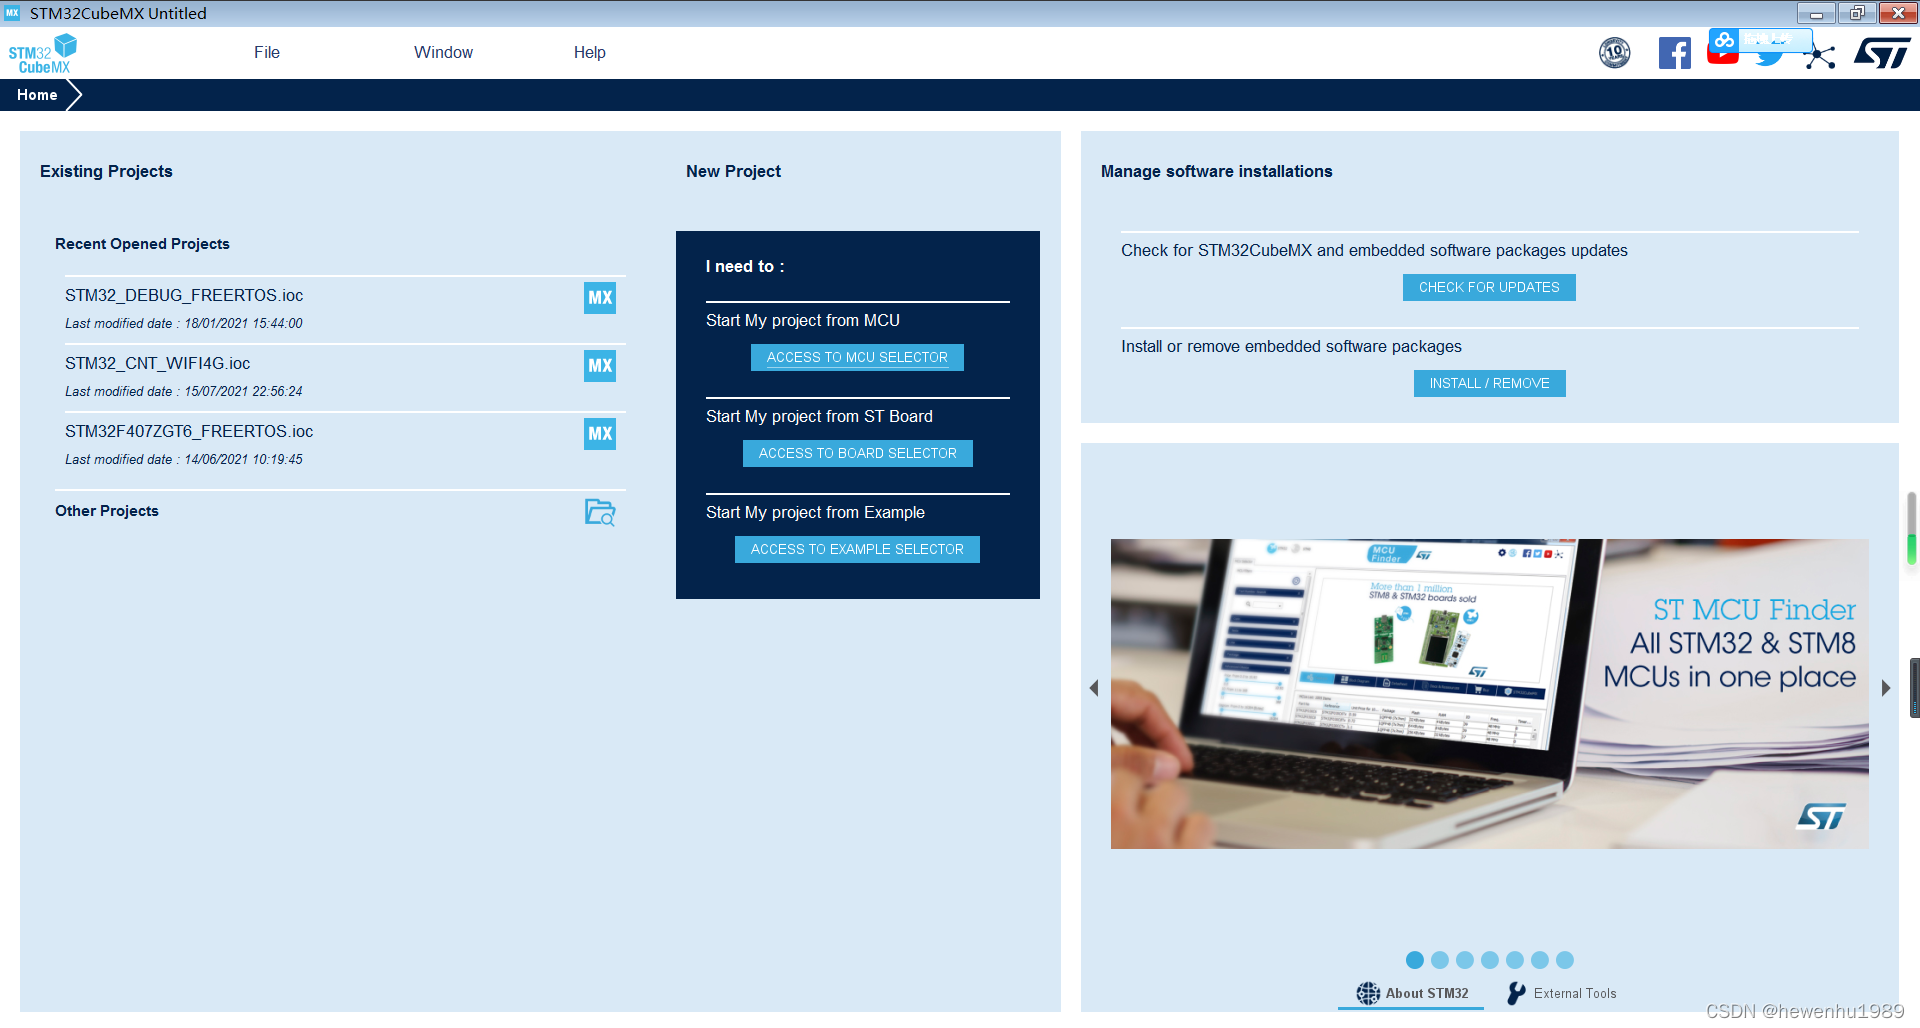Open the Facebook icon
Image resolution: width=1920 pixels, height=1028 pixels.
tap(1675, 53)
